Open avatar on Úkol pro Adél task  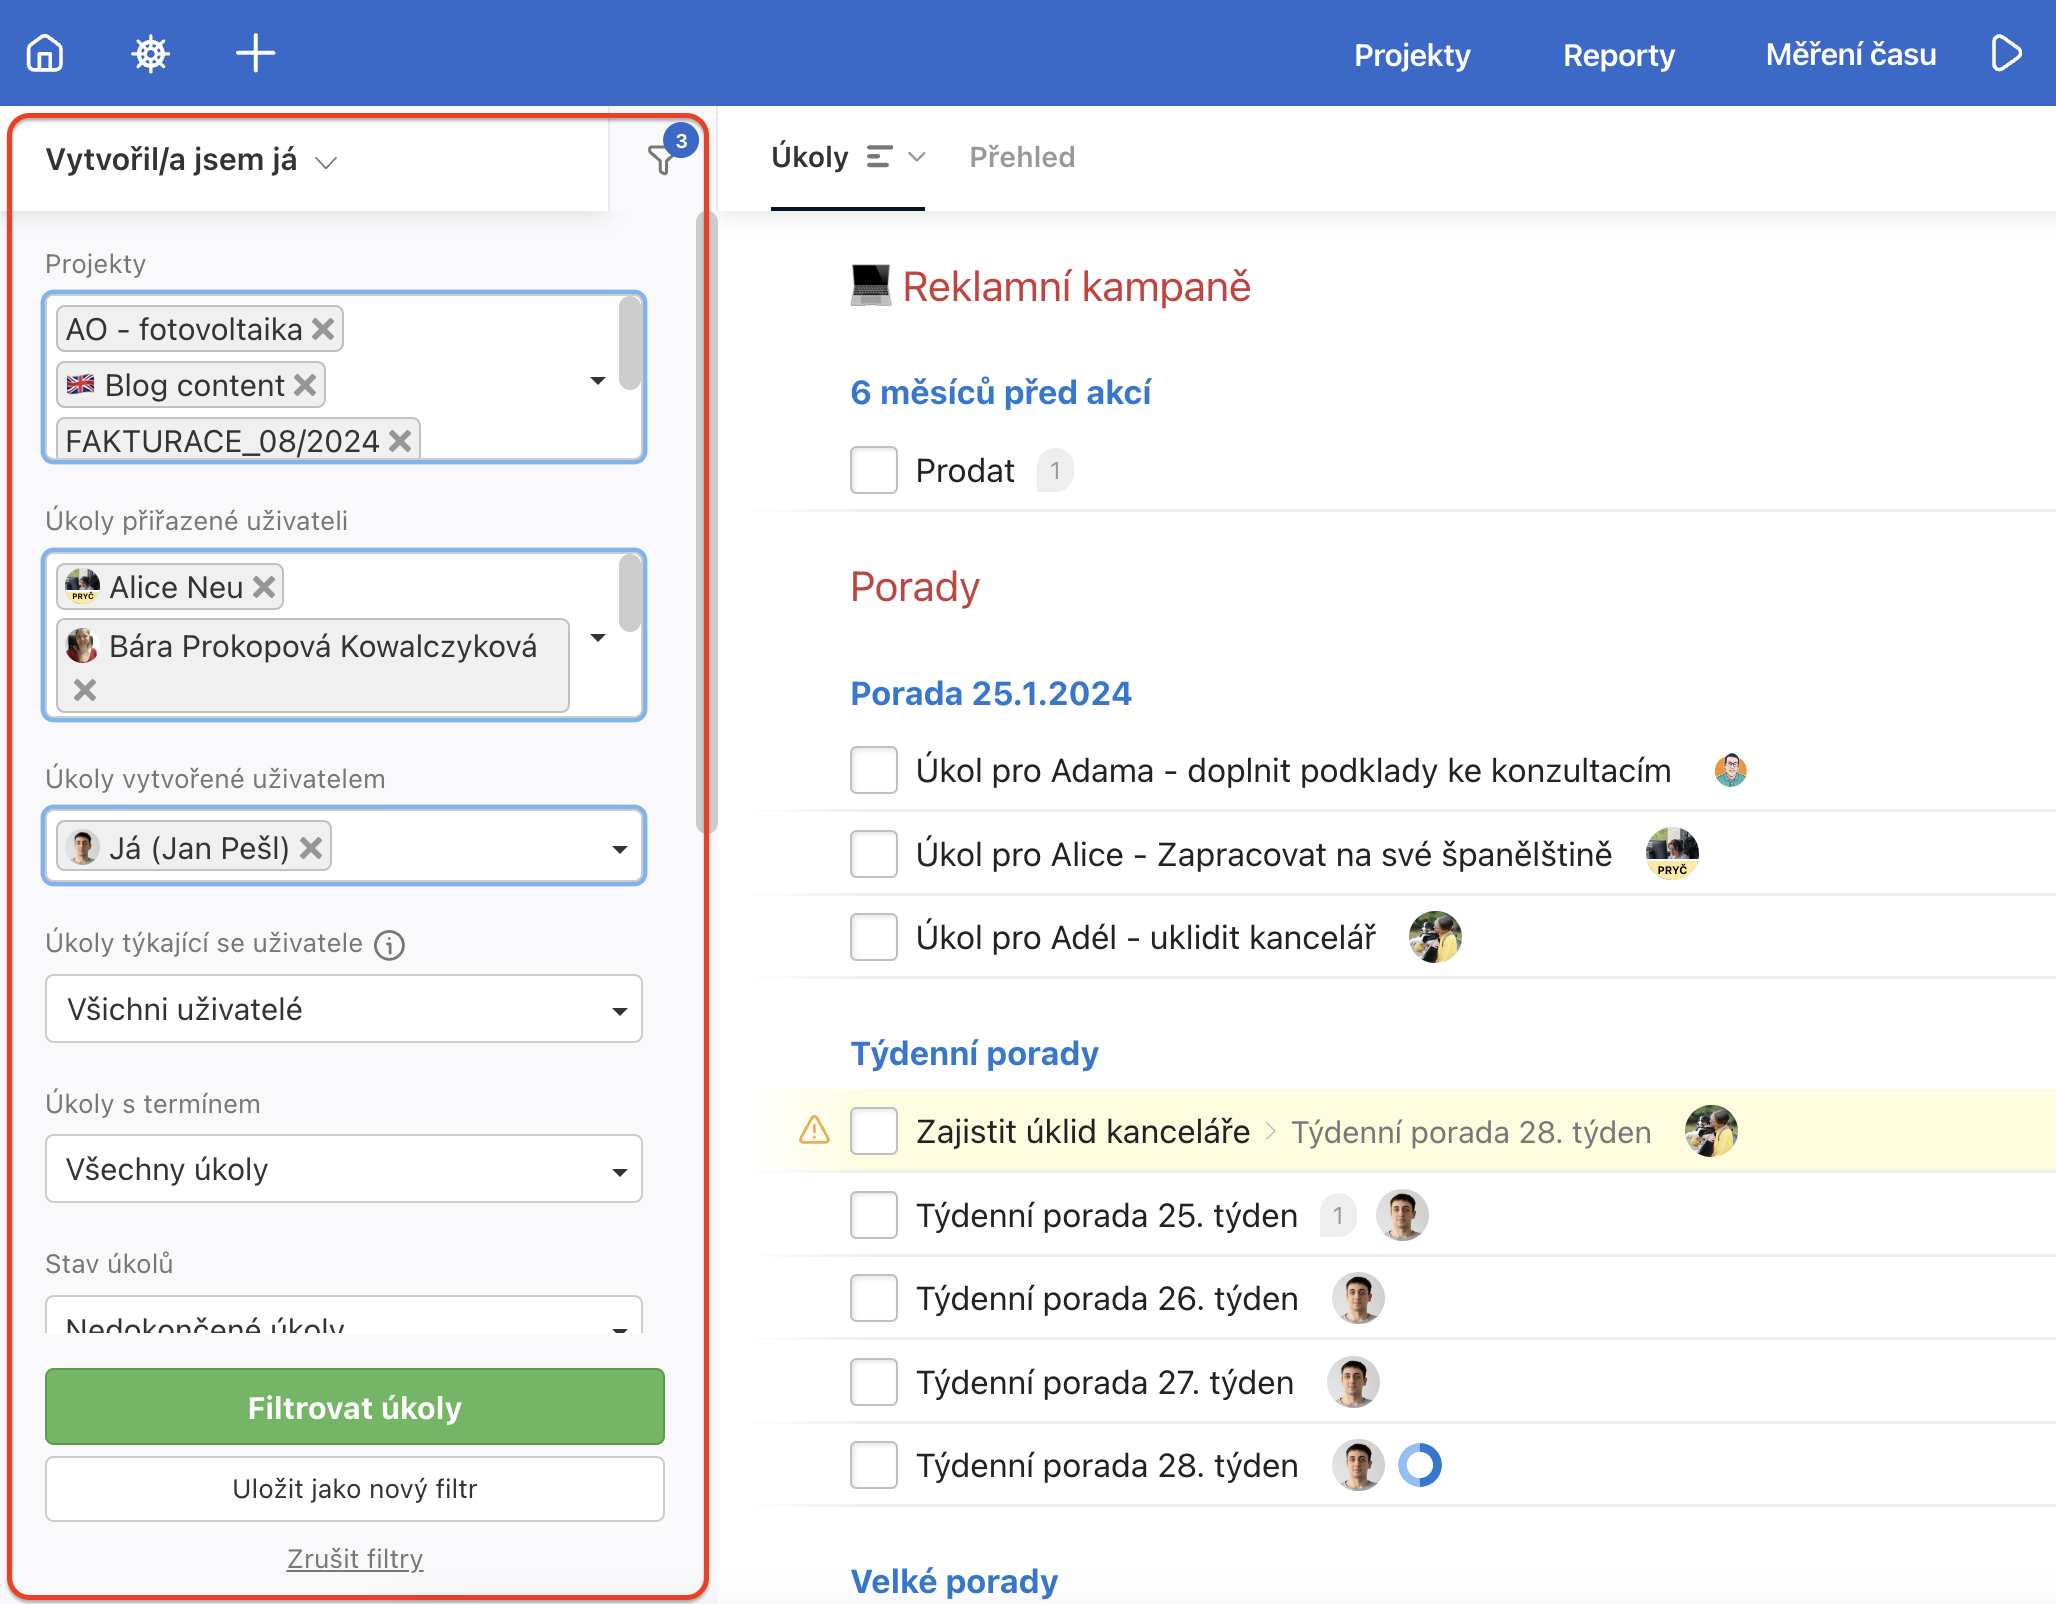pyautogui.click(x=1435, y=937)
